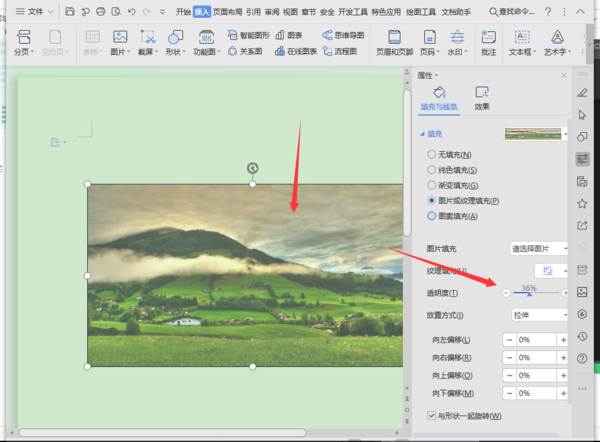Select 纯色填充(S) radio option
Screen dimensions: 600x442
431,170
